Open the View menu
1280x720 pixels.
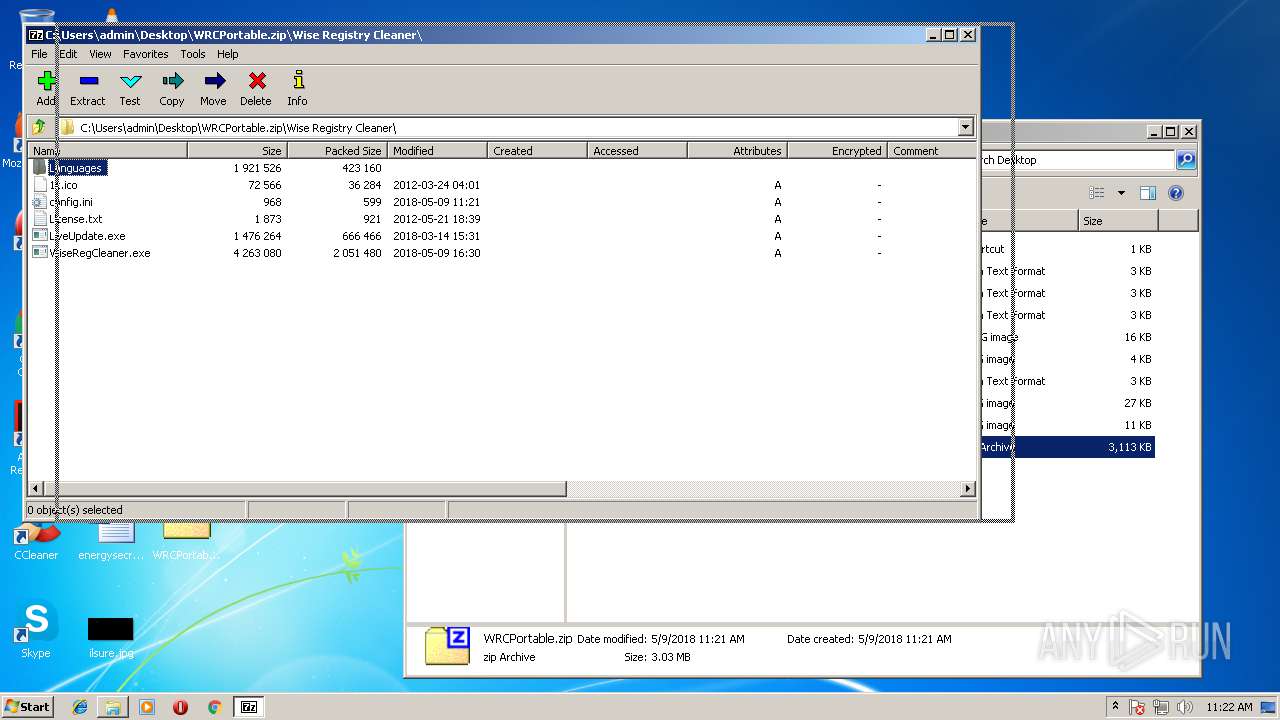coord(100,54)
